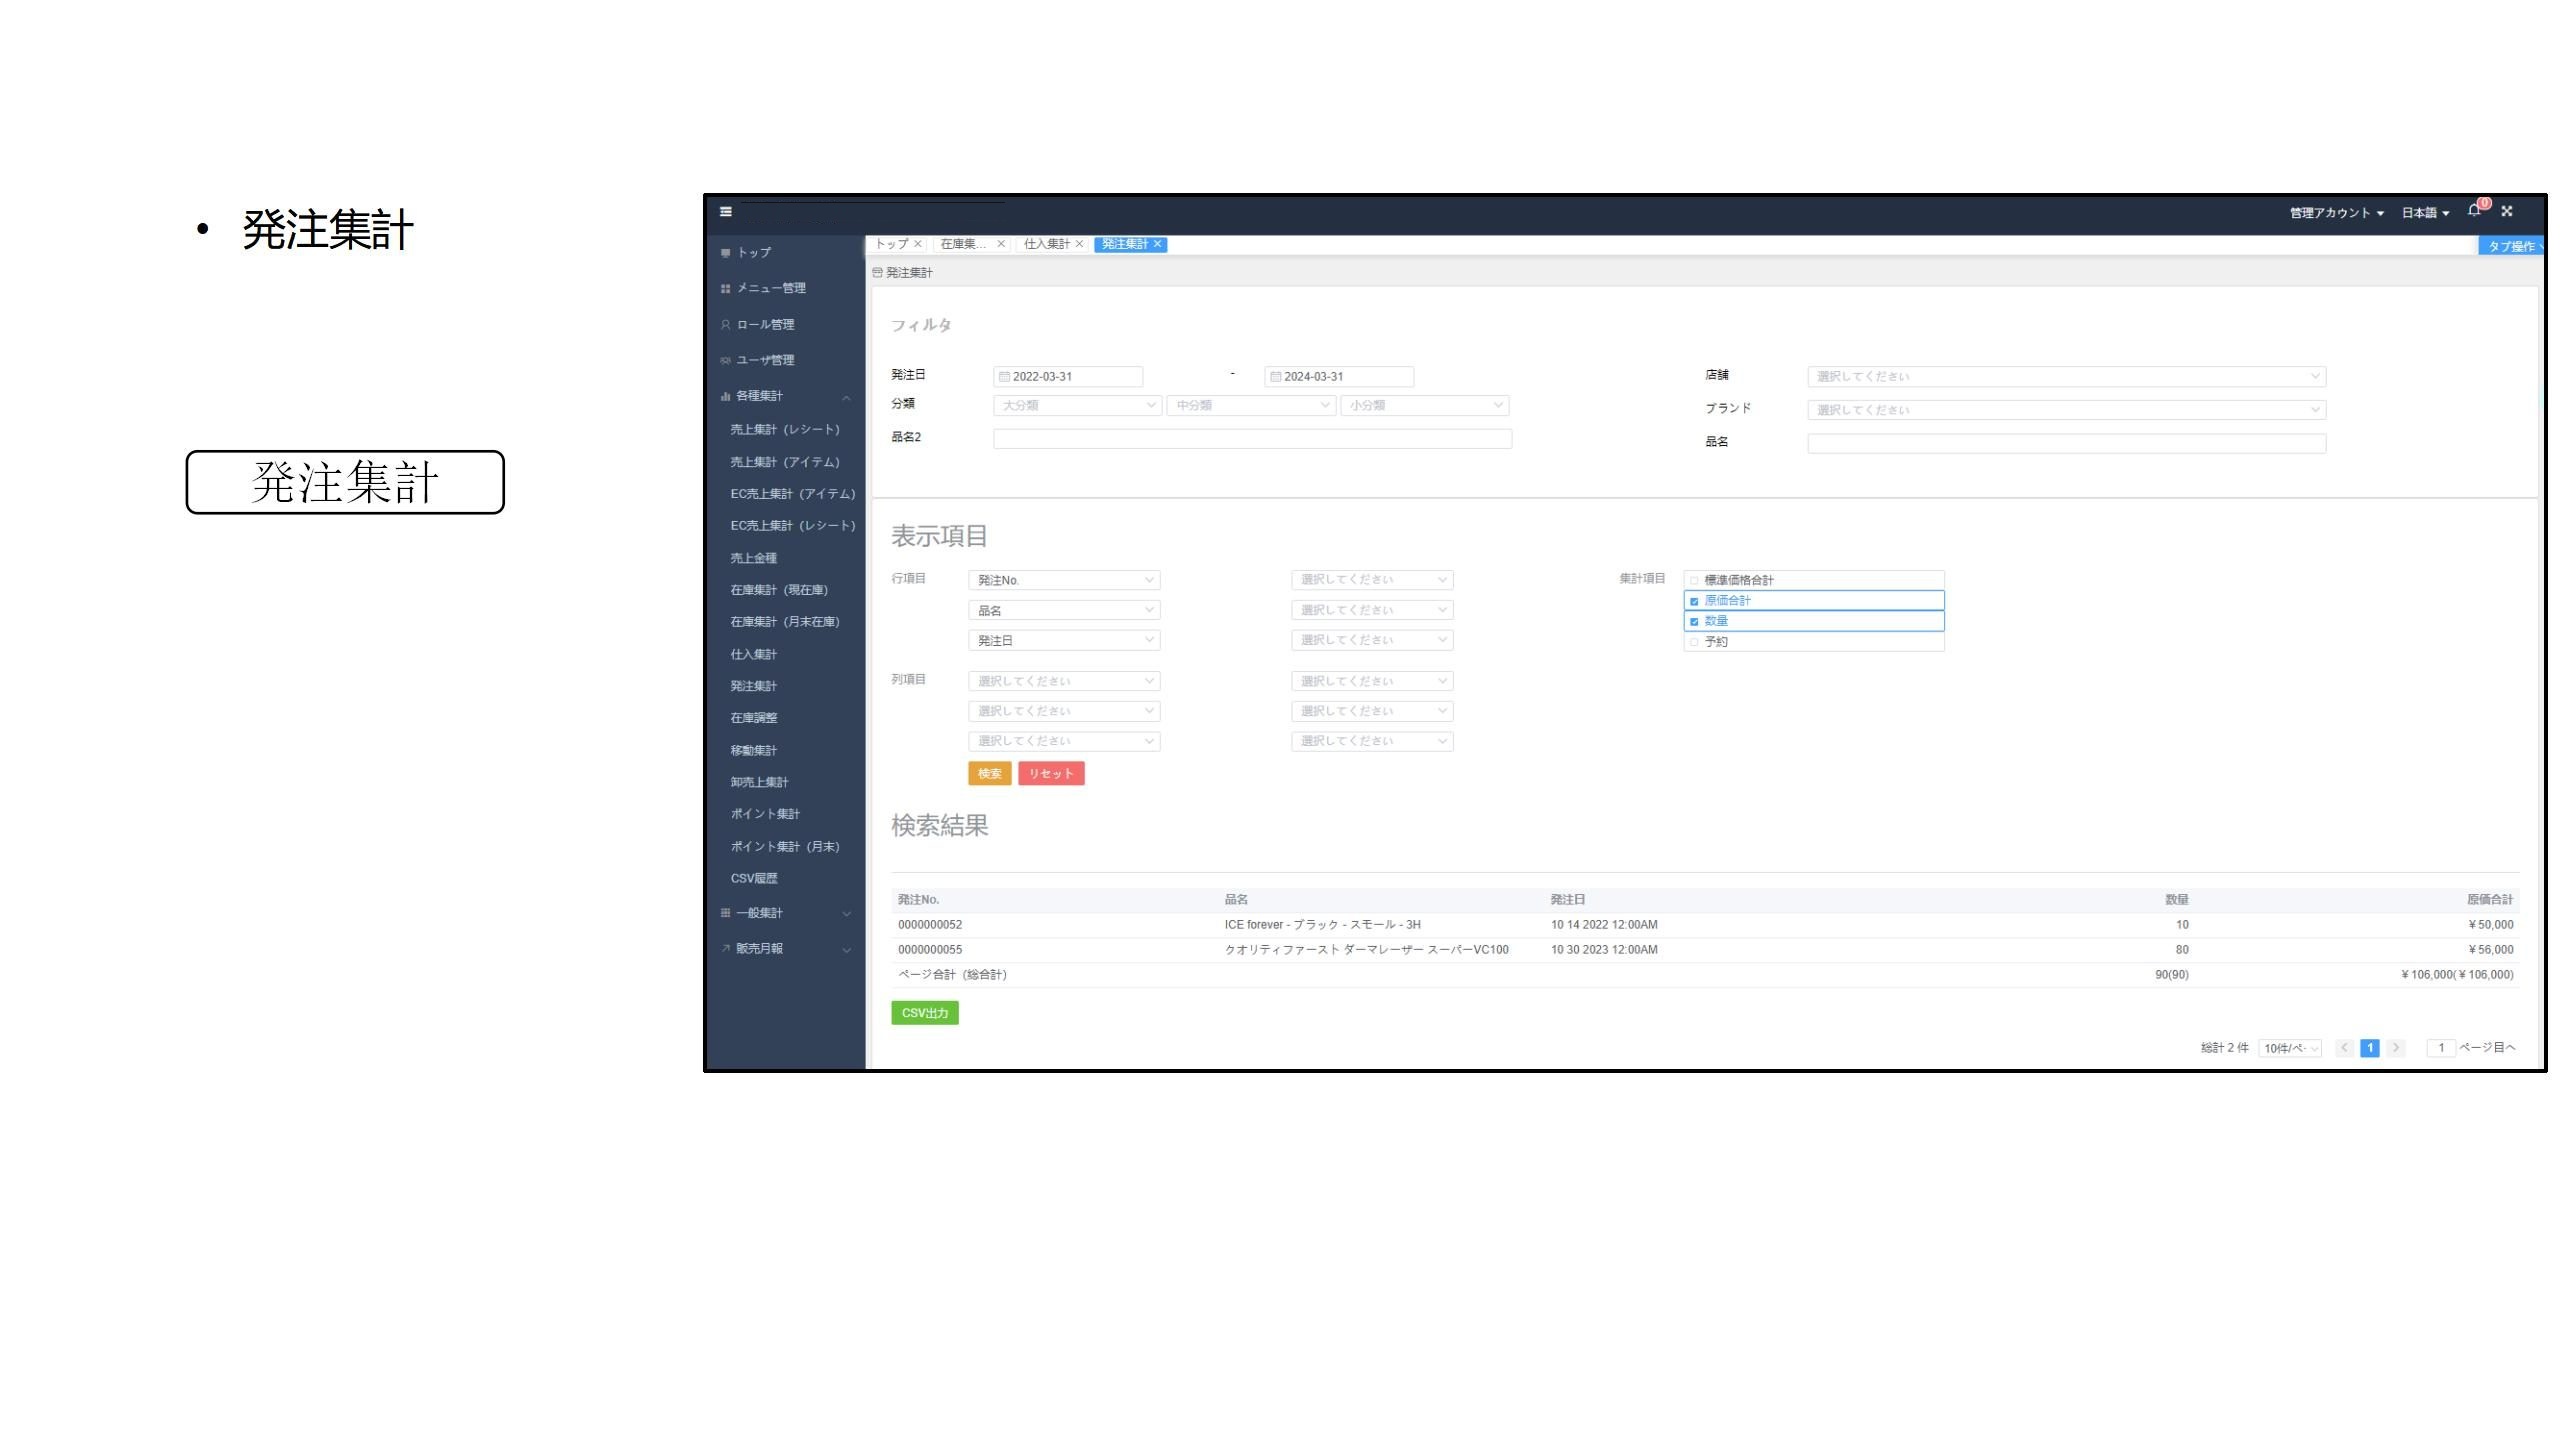Uncheck the 原価合計 checkbox
The image size is (2560, 1440).
click(1694, 601)
